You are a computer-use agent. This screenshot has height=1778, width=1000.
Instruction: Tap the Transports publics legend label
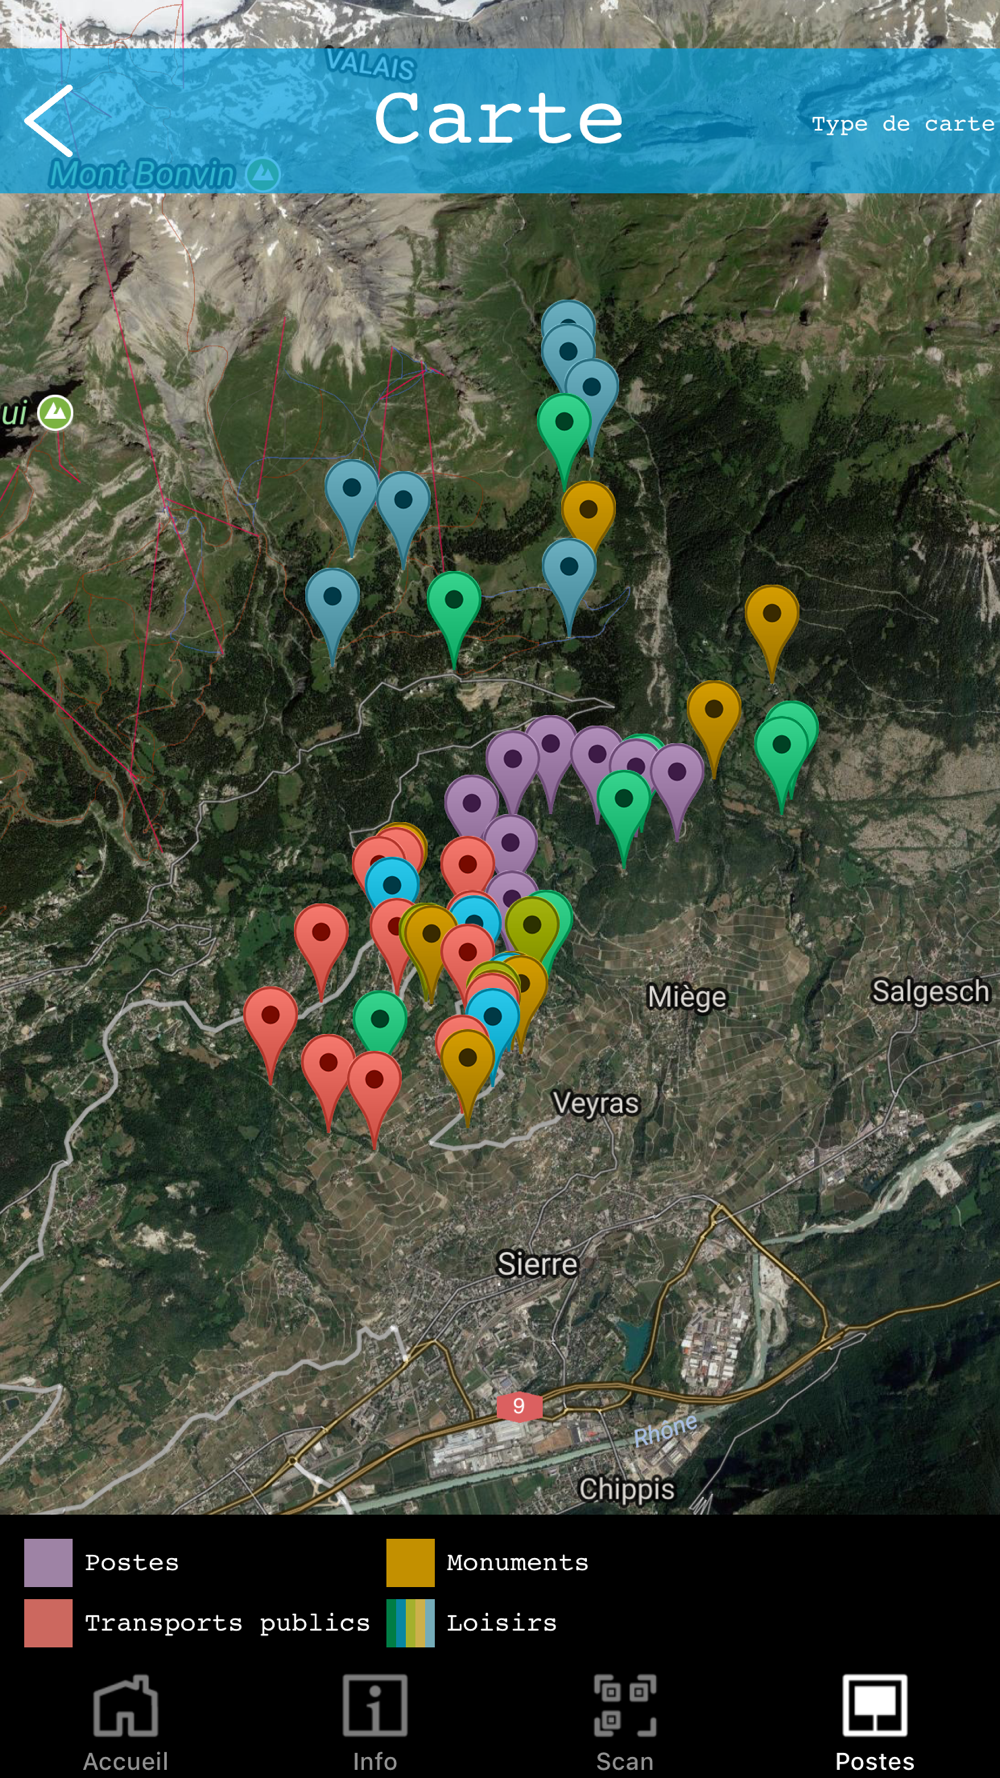coord(227,1623)
